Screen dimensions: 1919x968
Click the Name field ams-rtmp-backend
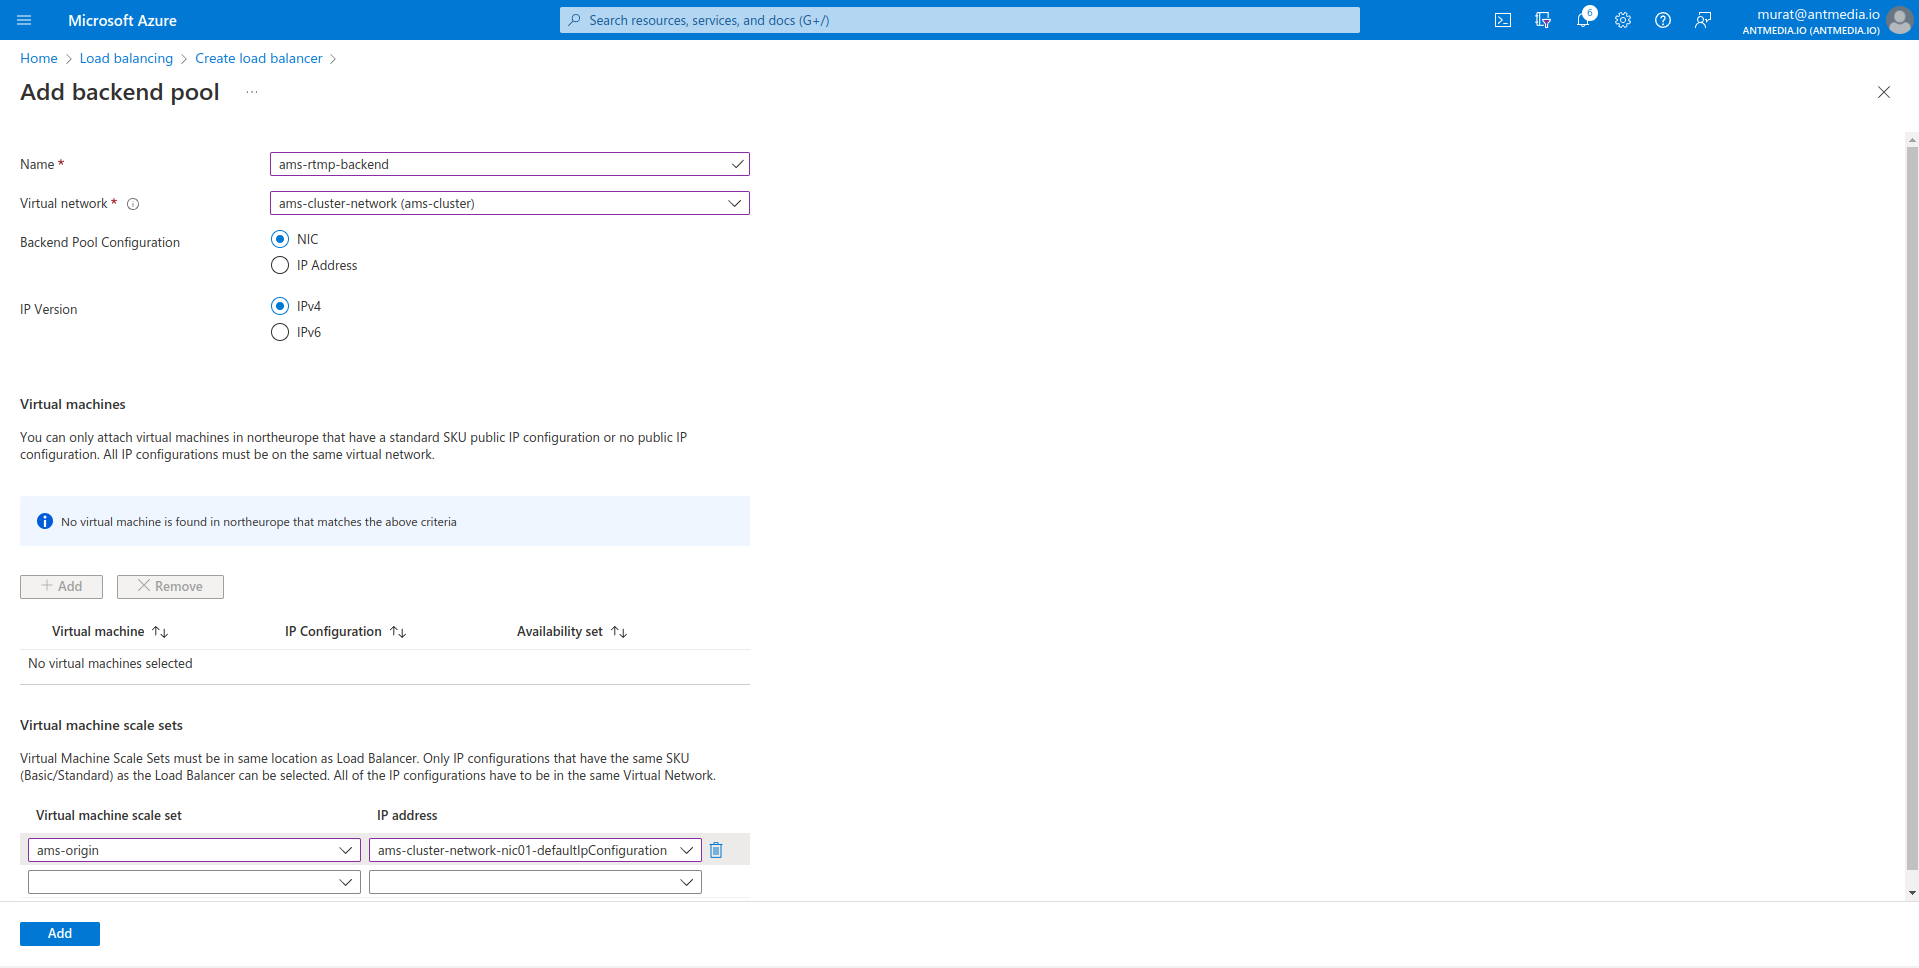pos(509,164)
